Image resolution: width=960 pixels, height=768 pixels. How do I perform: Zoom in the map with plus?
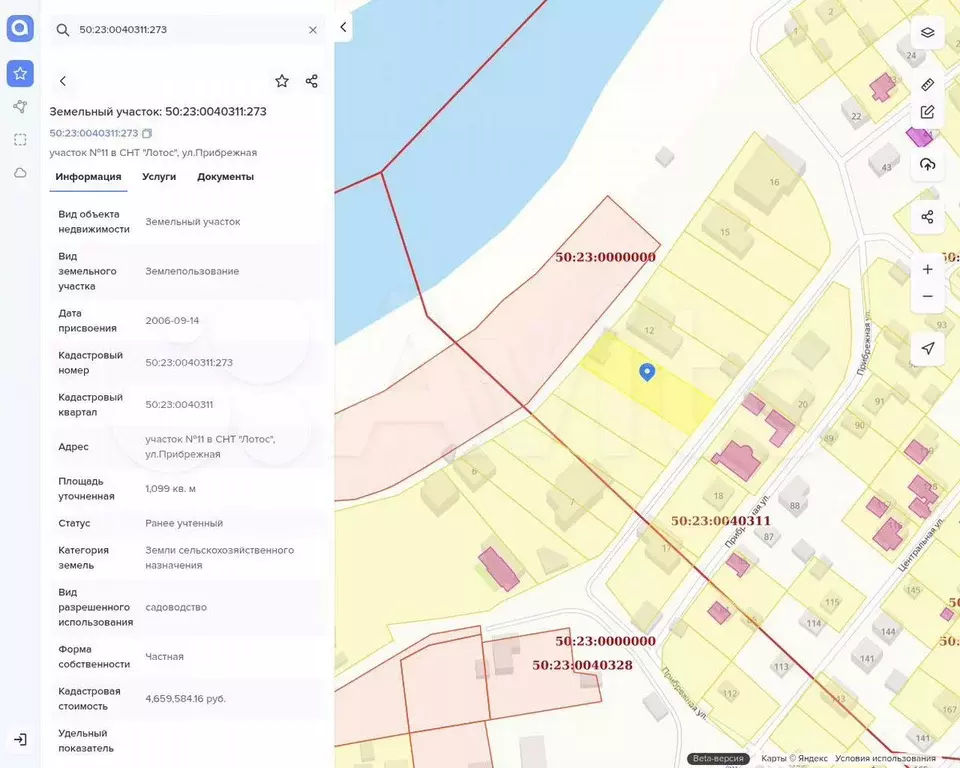pos(928,269)
